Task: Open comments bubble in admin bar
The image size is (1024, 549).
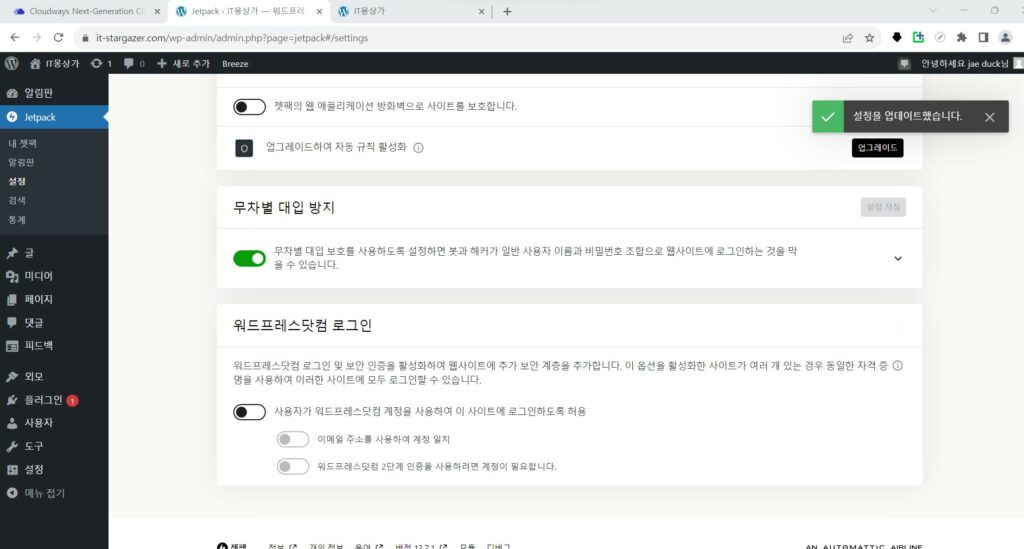Action: (x=134, y=63)
